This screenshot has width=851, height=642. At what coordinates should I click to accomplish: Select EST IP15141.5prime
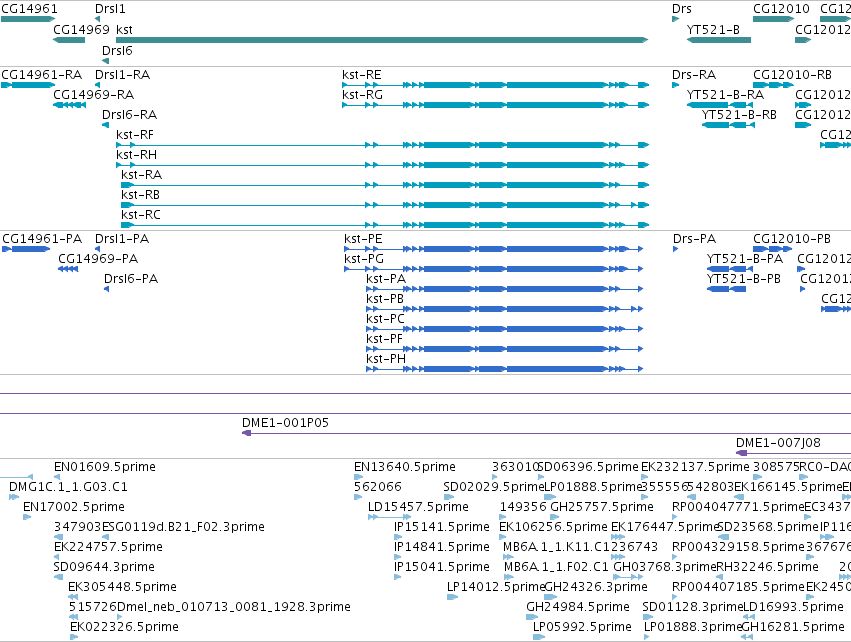[x=442, y=527]
